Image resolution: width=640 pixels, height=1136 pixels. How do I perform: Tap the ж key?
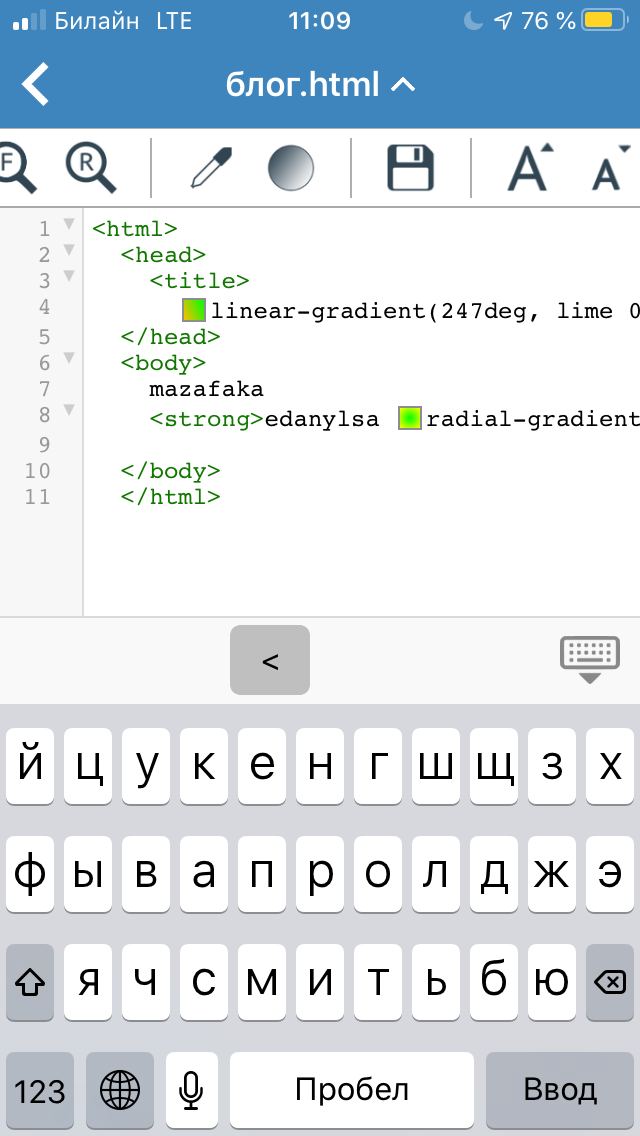[x=552, y=874]
